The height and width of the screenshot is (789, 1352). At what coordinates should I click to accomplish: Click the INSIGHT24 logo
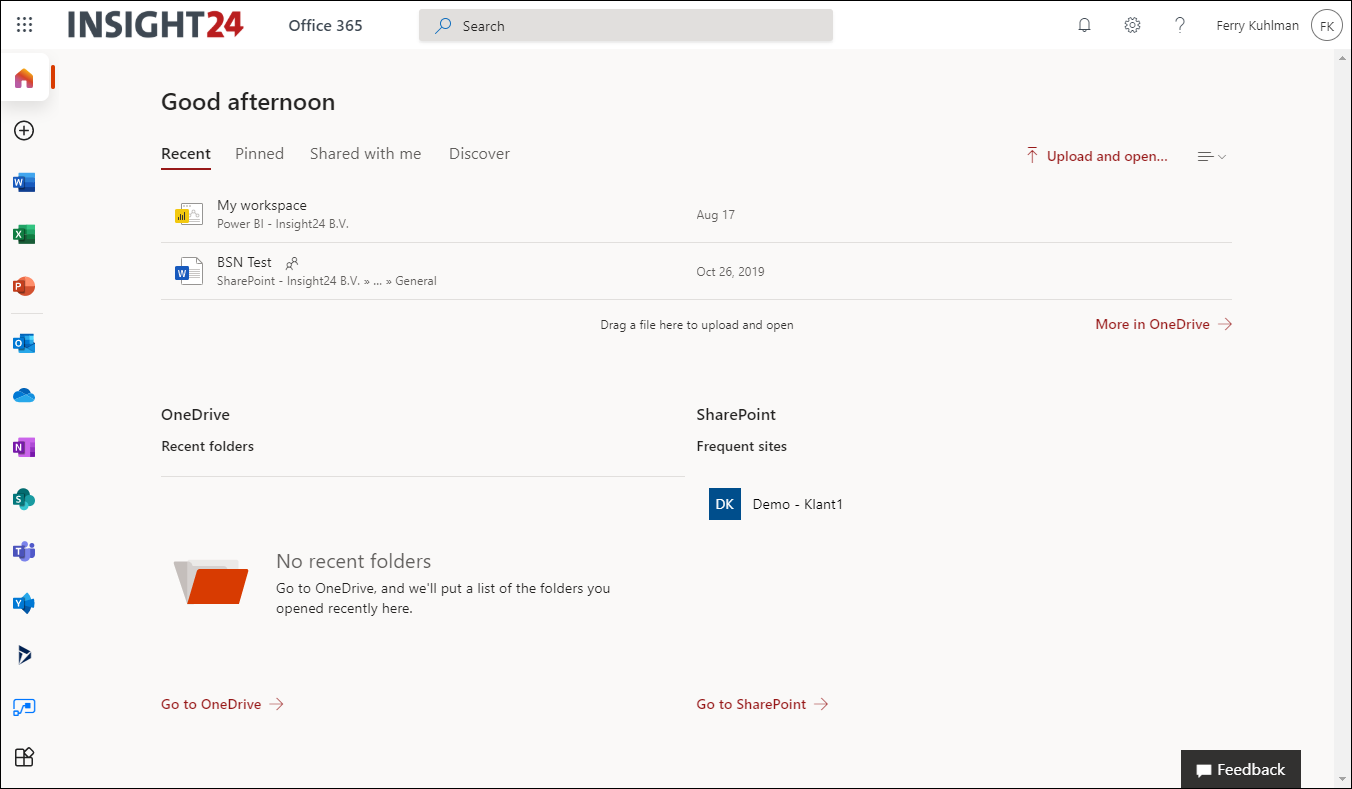coord(156,25)
